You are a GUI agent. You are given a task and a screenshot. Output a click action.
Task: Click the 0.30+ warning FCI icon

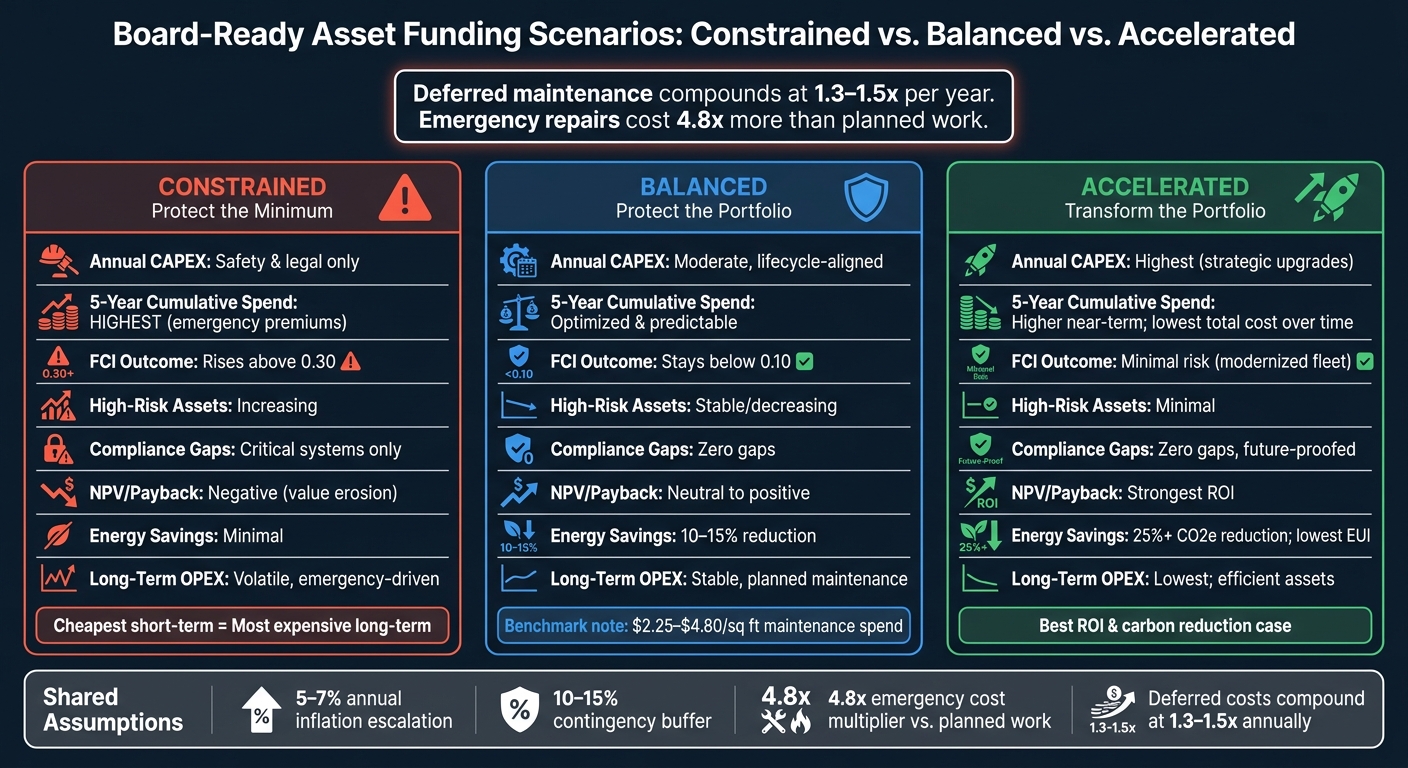pos(58,362)
